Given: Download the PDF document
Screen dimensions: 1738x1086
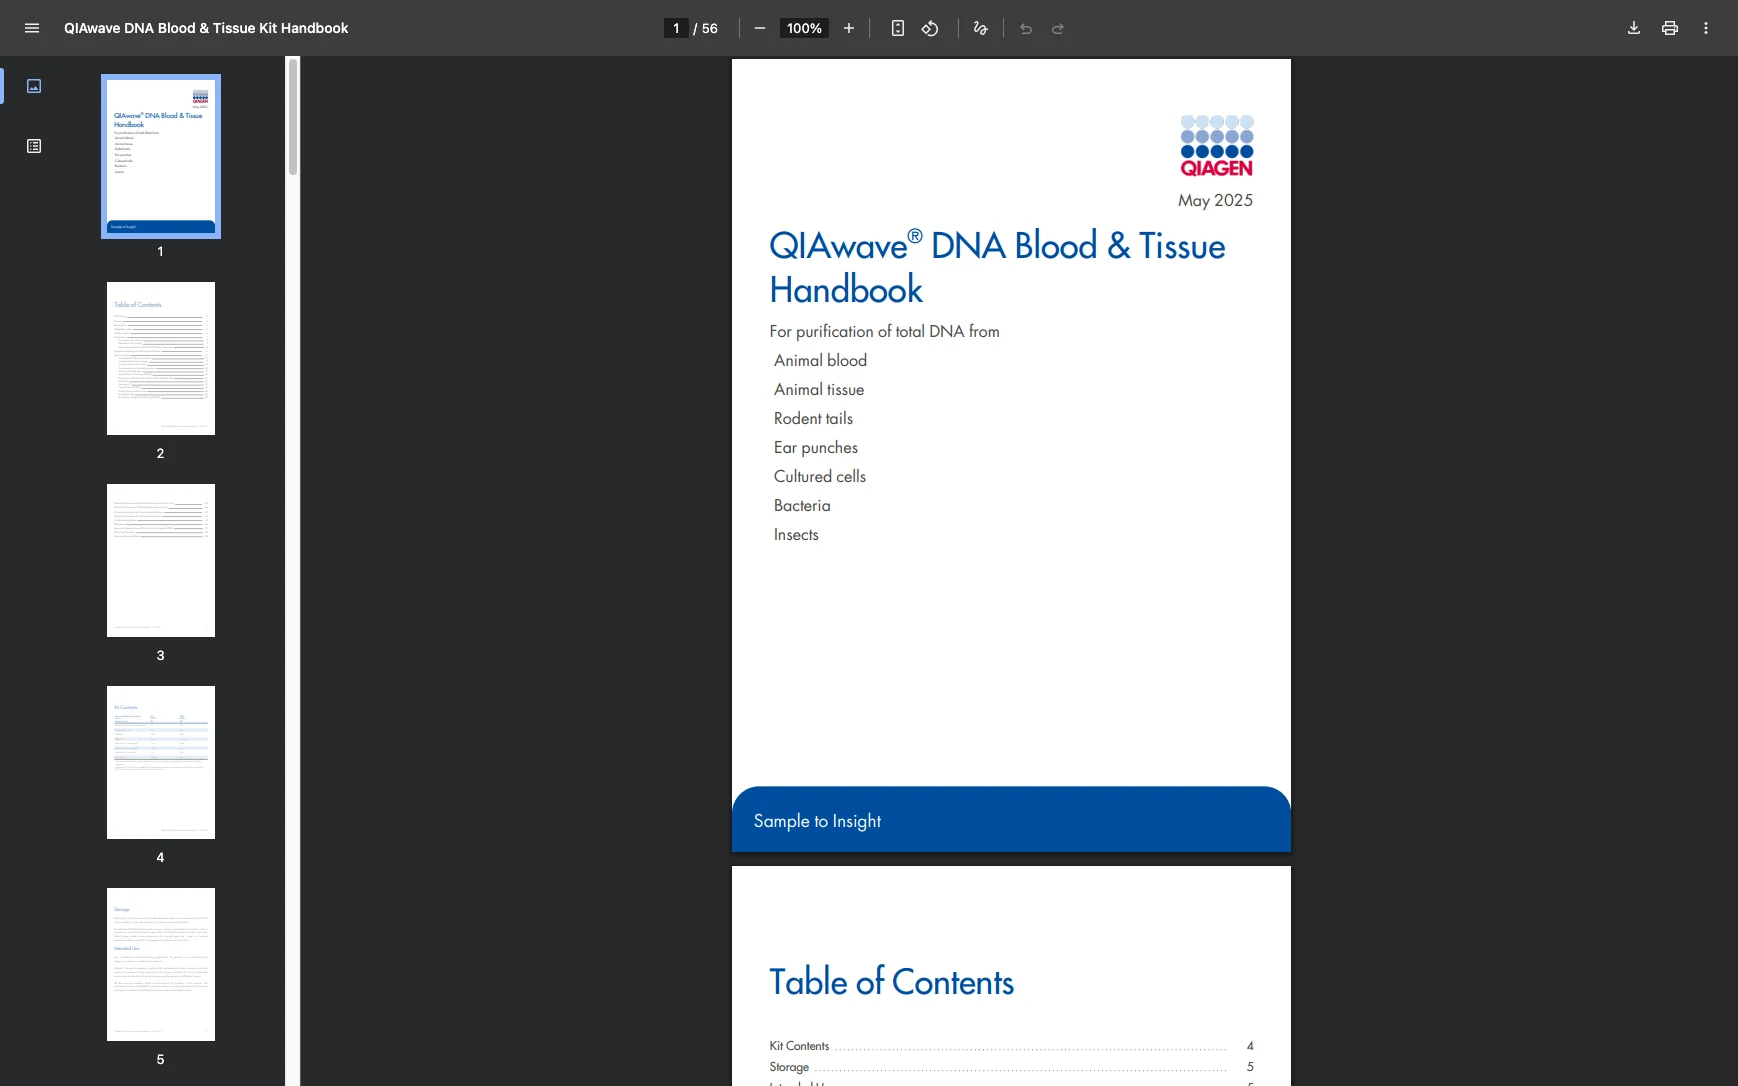Looking at the screenshot, I should tap(1634, 28).
